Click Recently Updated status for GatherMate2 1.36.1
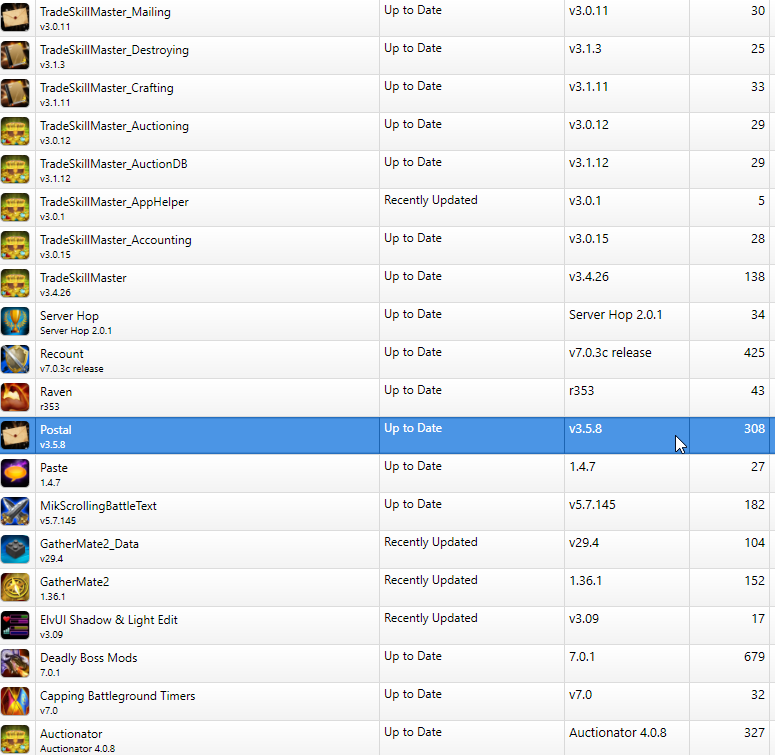The width and height of the screenshot is (775, 755). 431,580
